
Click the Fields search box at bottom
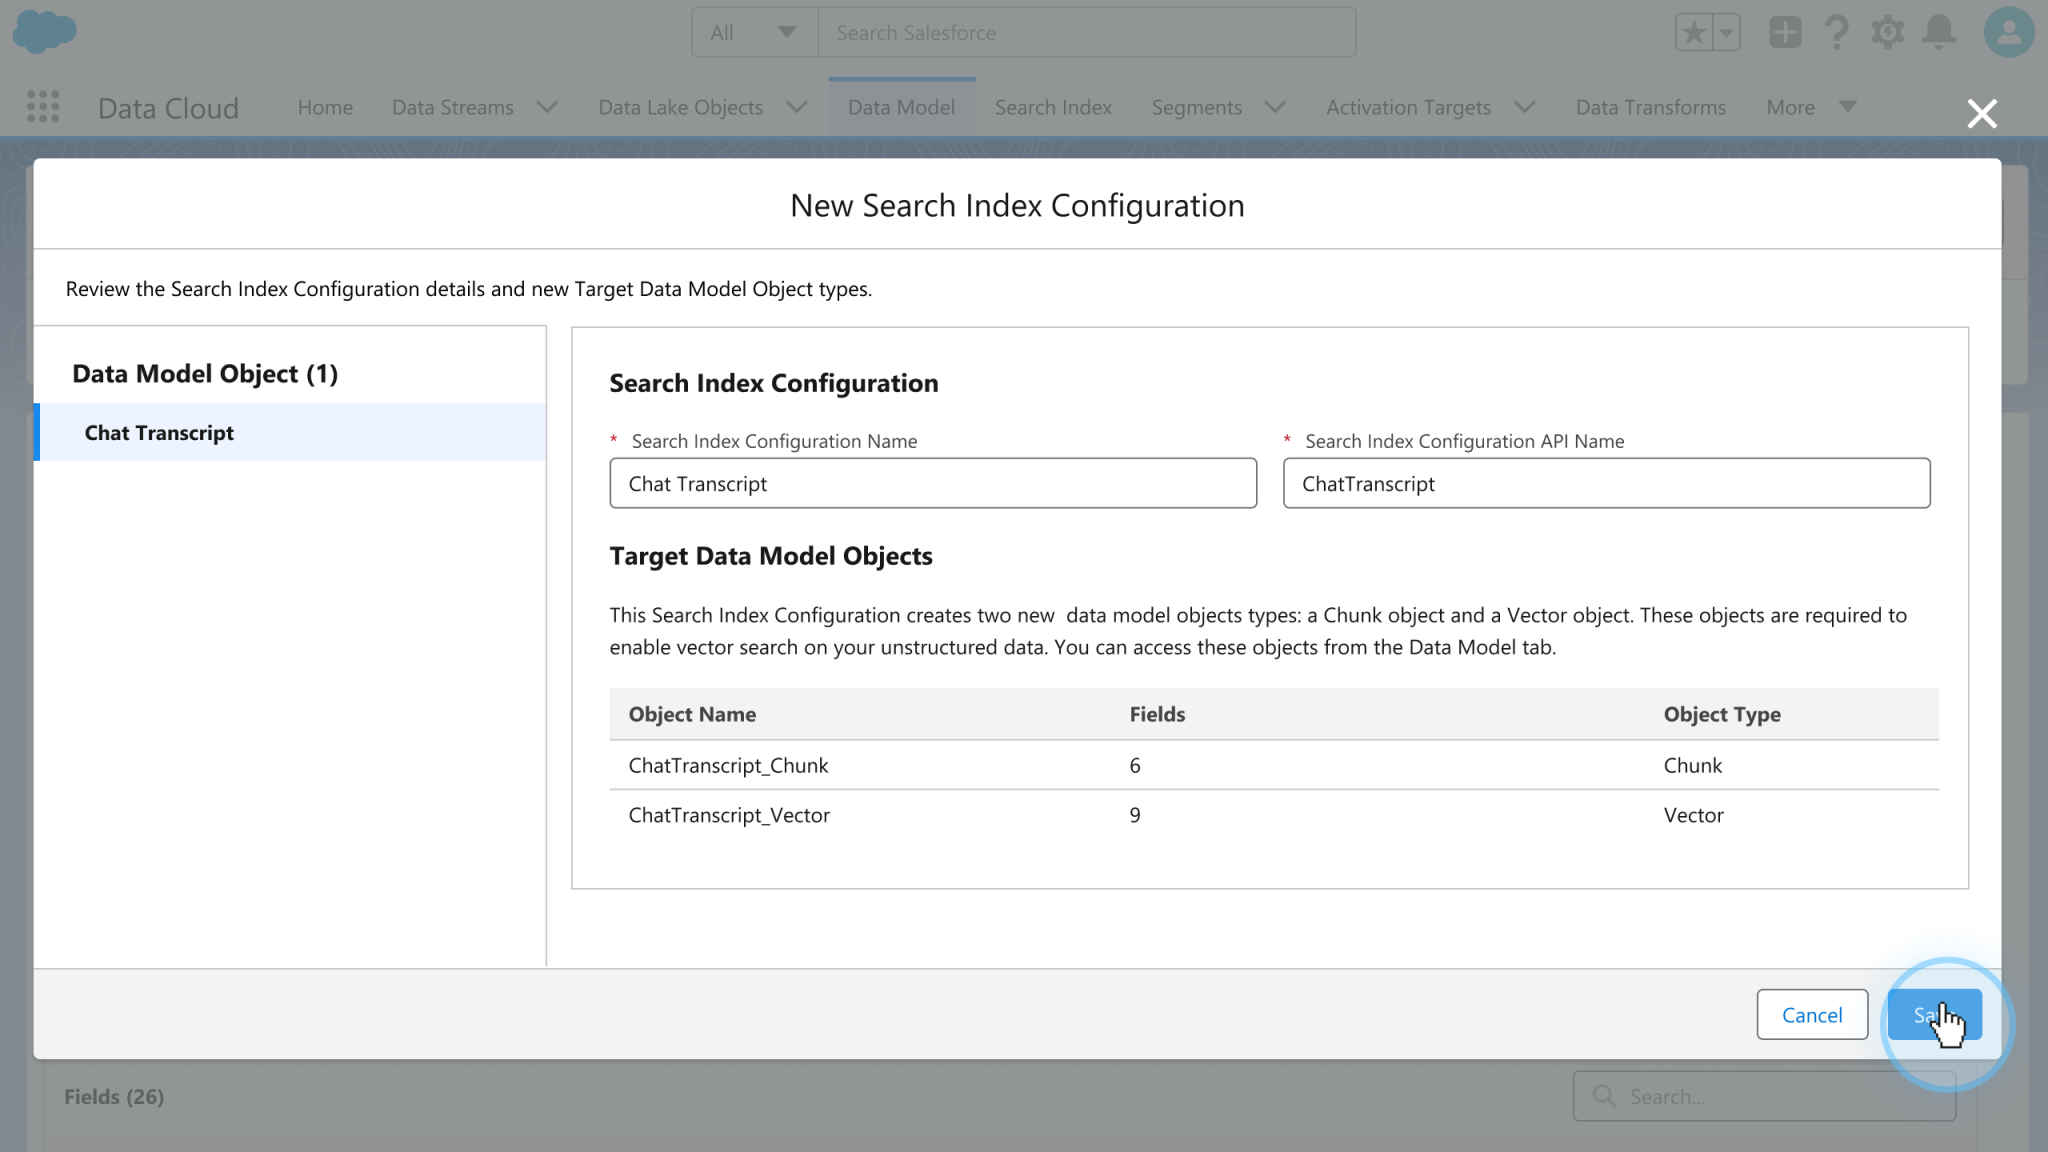(1763, 1096)
